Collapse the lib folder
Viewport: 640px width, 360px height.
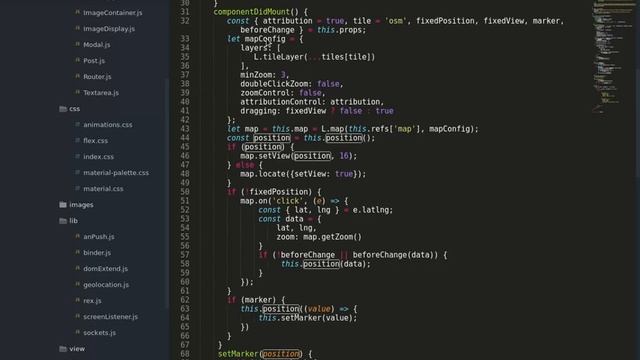[x=73, y=220]
